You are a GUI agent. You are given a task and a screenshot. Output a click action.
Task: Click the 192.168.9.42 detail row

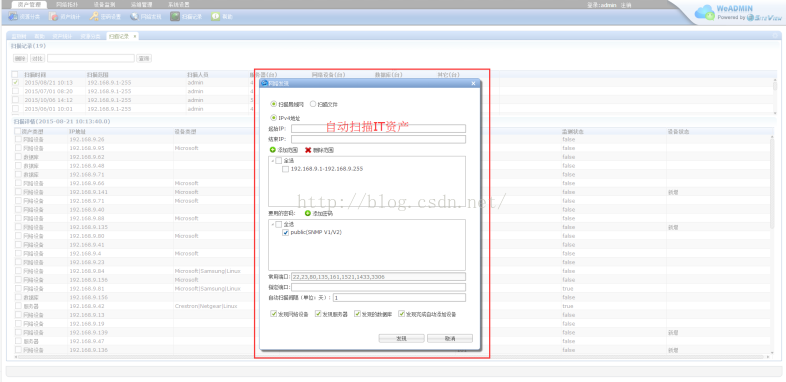(x=391, y=306)
